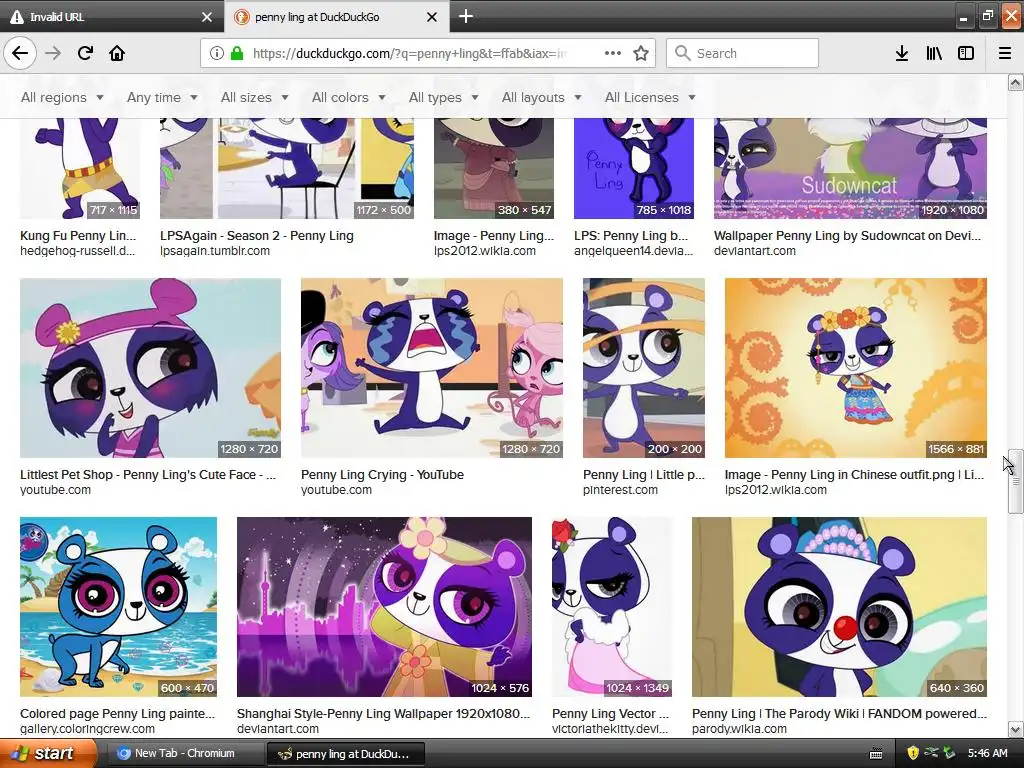Expand the All types filter
Viewport: 1024px width, 768px height.
443,97
